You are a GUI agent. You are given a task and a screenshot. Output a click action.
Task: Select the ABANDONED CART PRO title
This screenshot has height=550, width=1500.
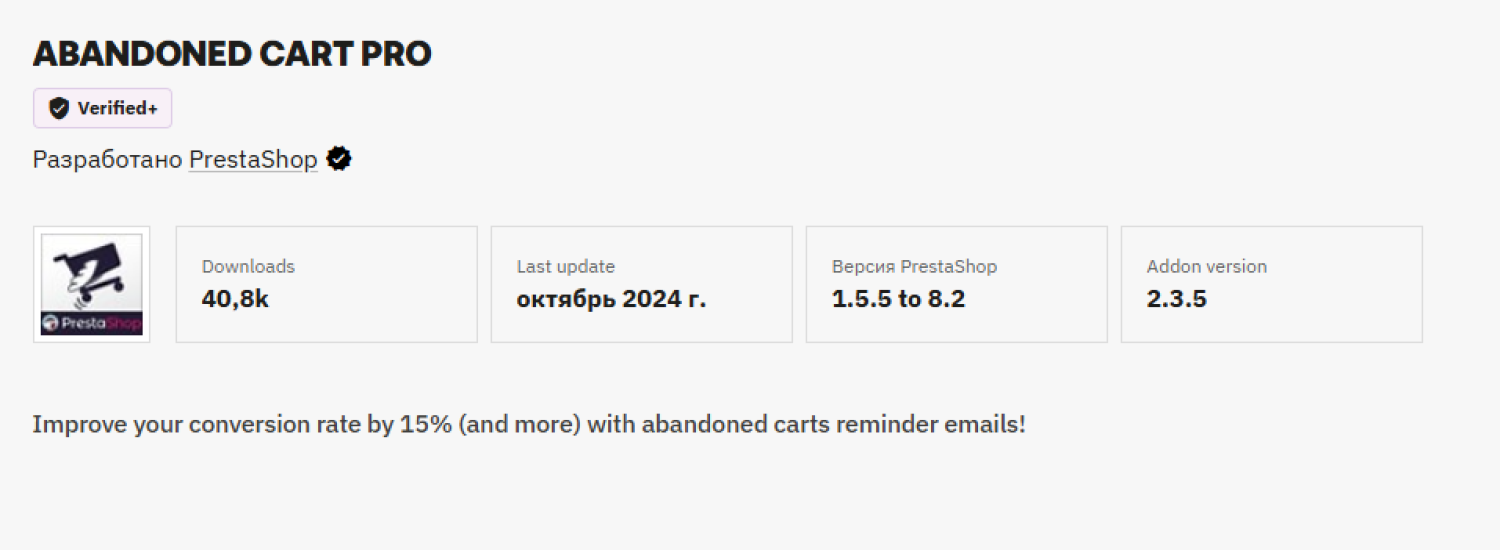tap(232, 55)
